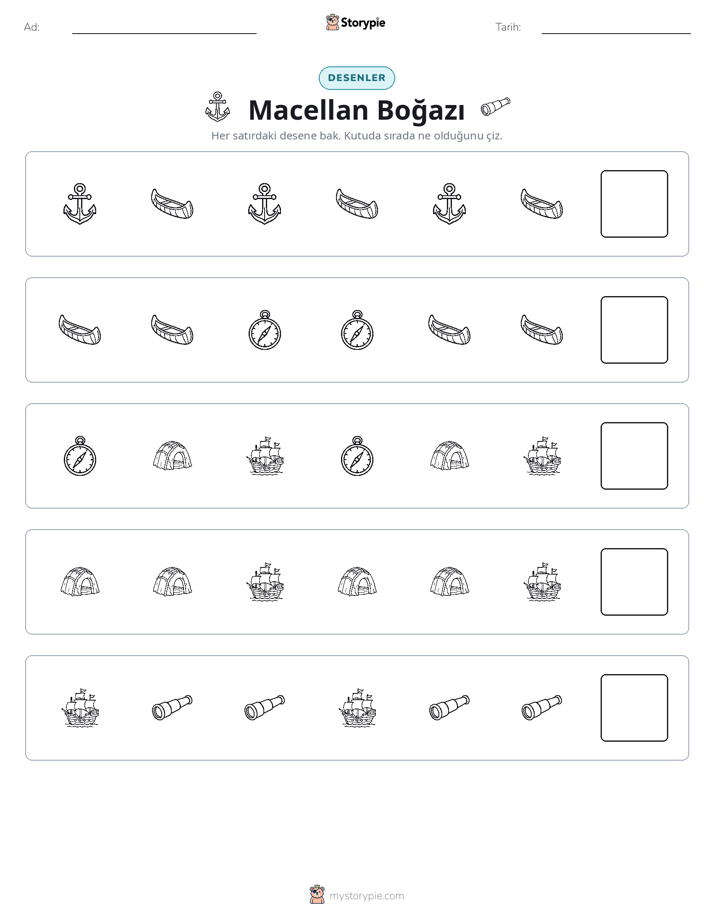Click the answer box in row one
Screen dimensions: 714x924
pos(634,204)
